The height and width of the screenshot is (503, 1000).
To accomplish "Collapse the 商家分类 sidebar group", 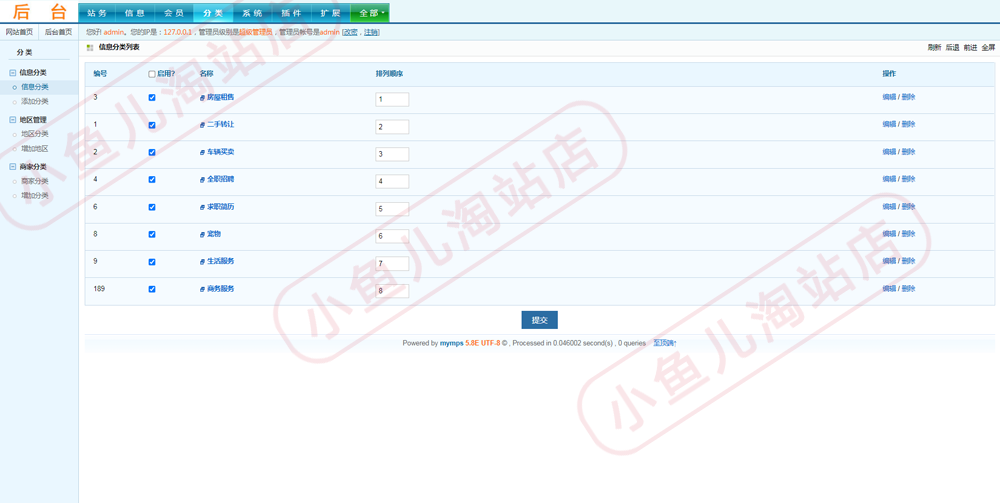I will [13, 166].
